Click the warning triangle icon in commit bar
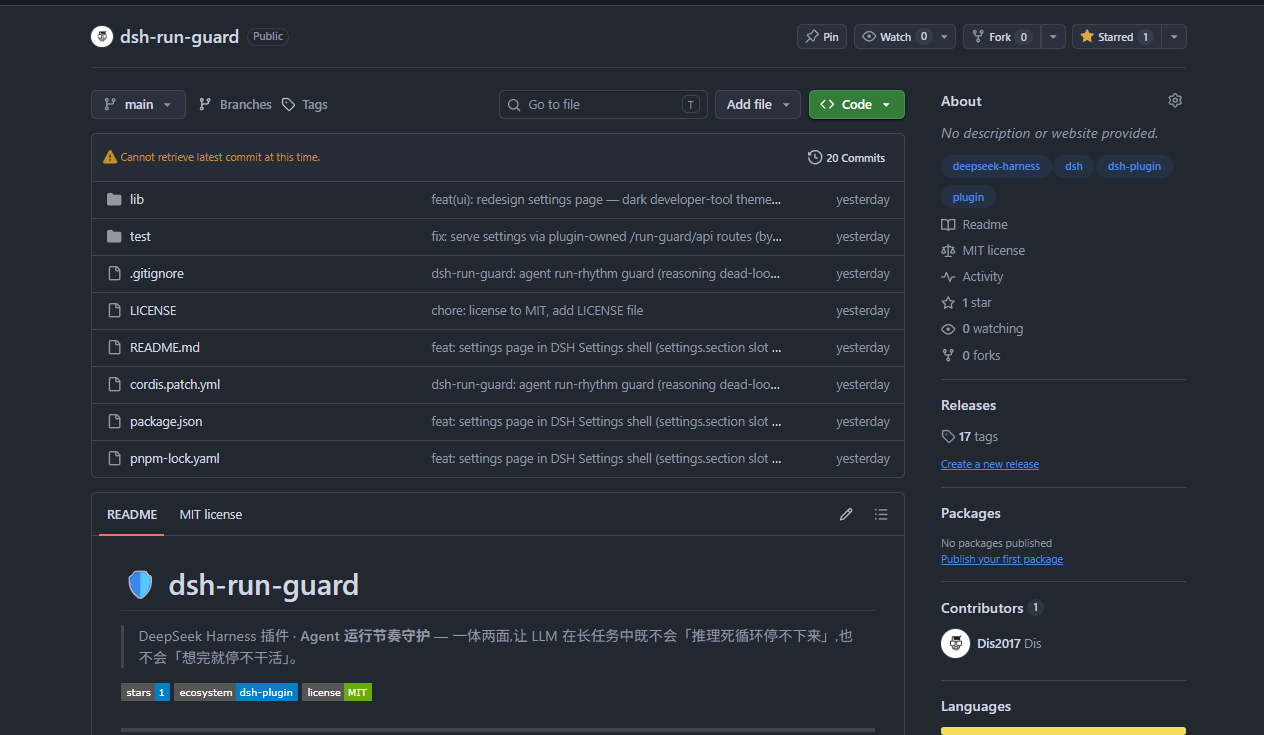Image resolution: width=1264 pixels, height=735 pixels. [110, 158]
